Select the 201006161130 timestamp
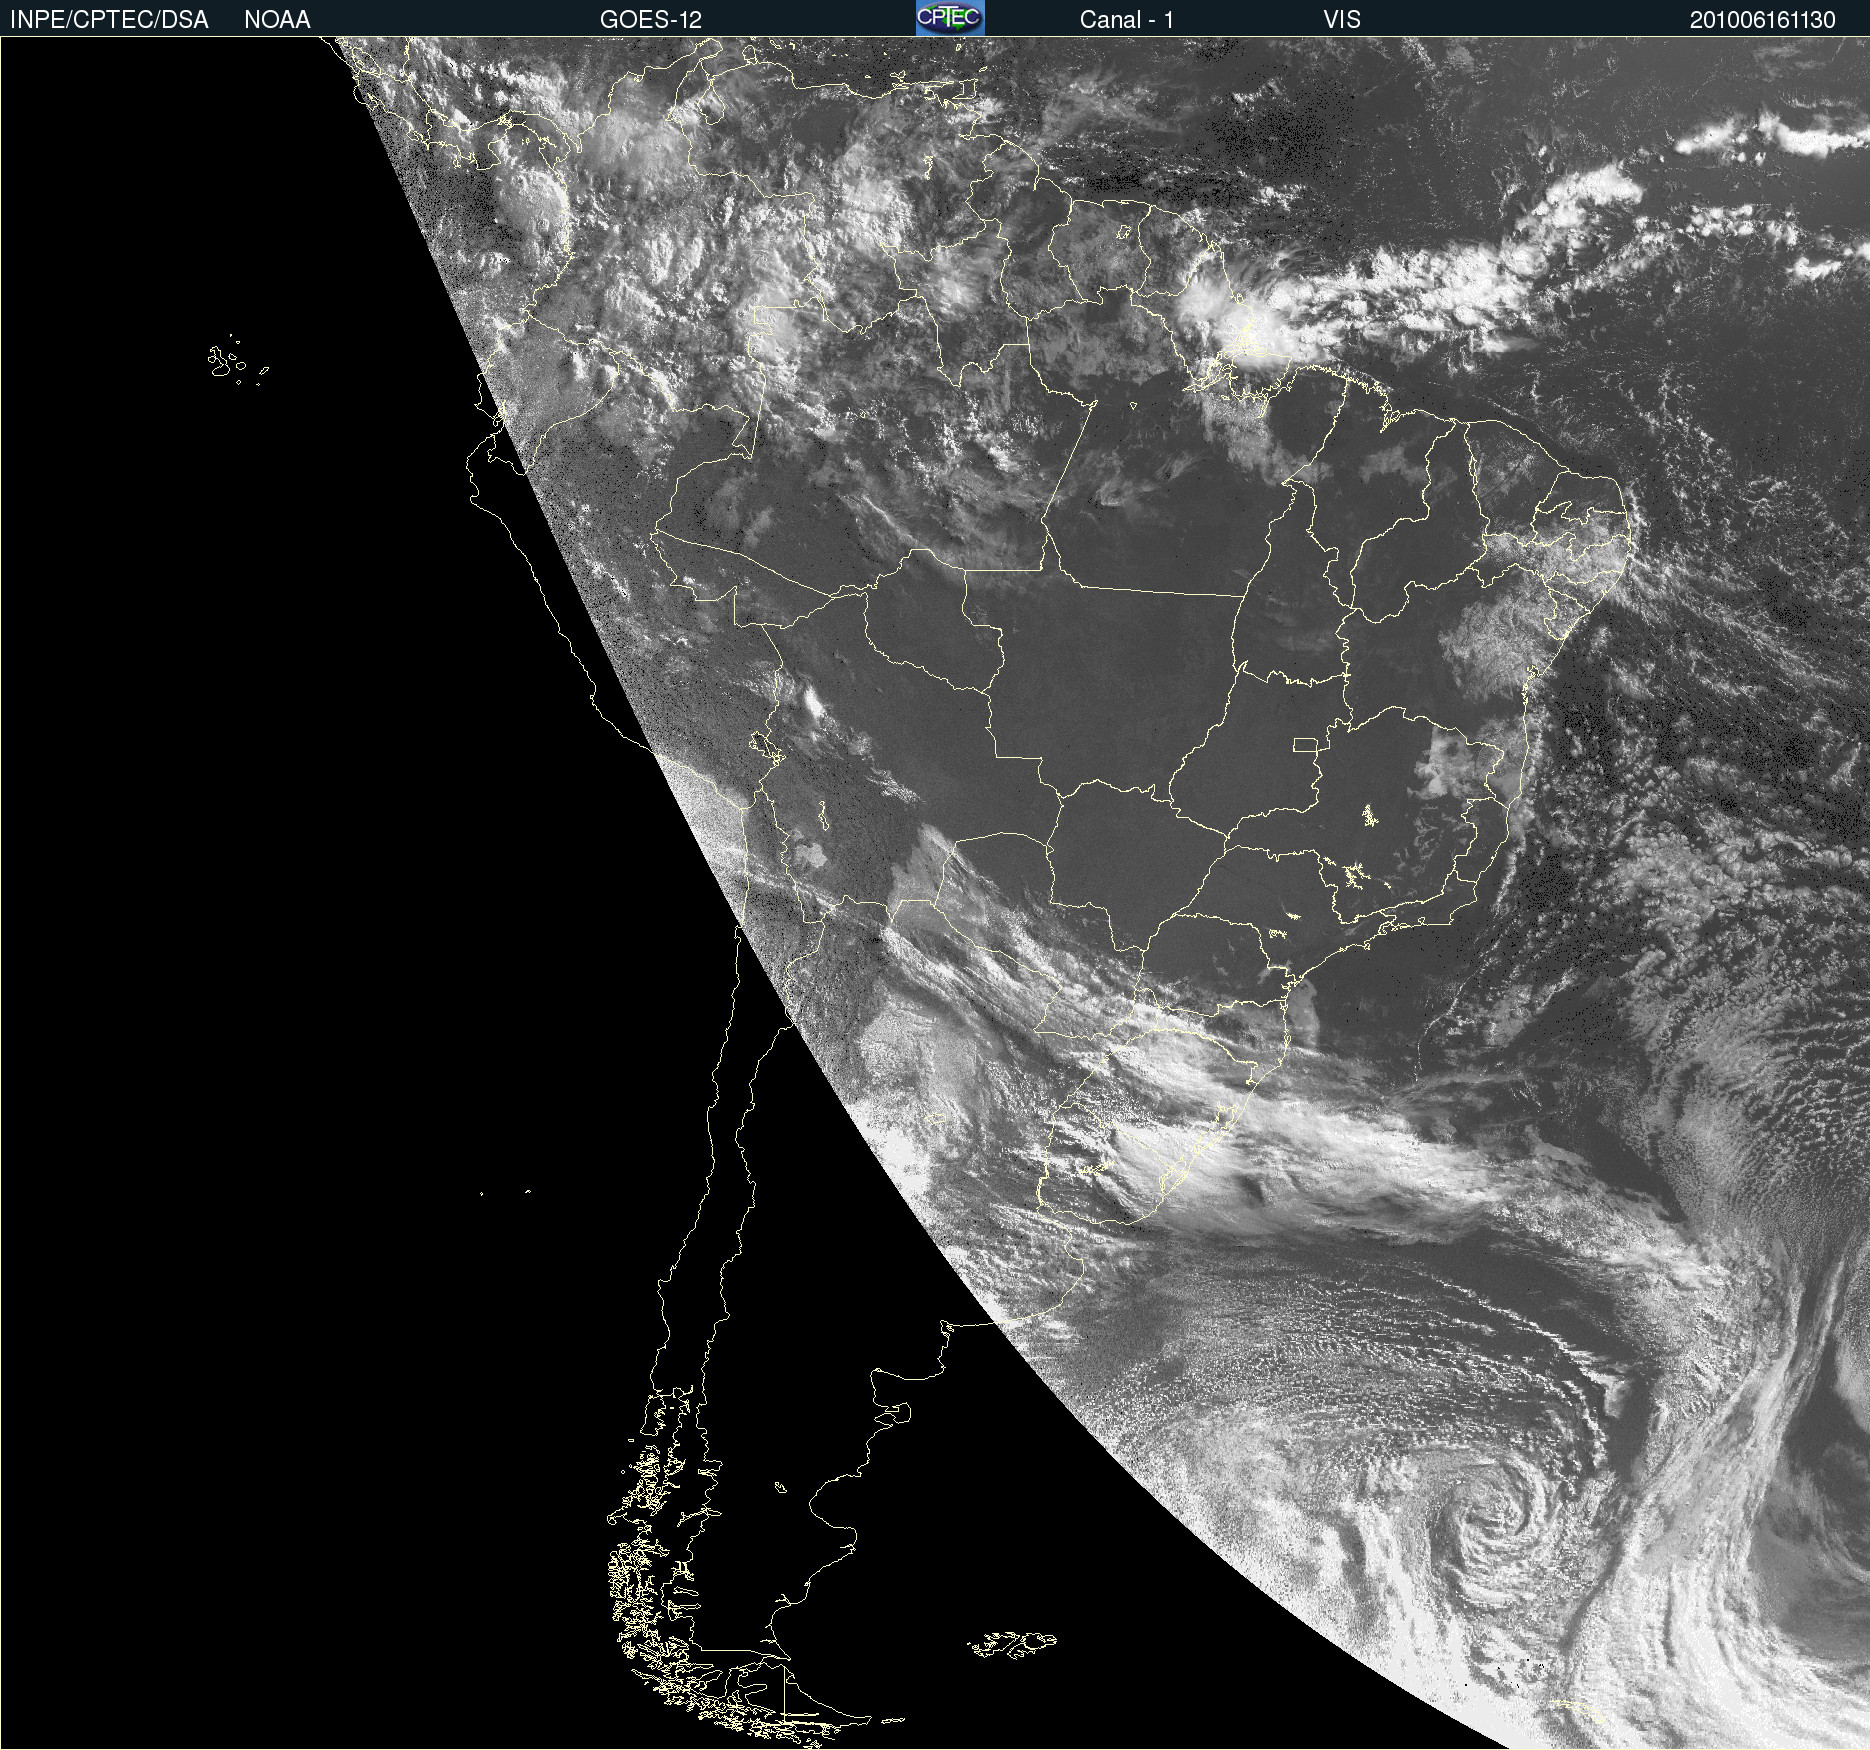The height and width of the screenshot is (1750, 1870). tap(1762, 20)
